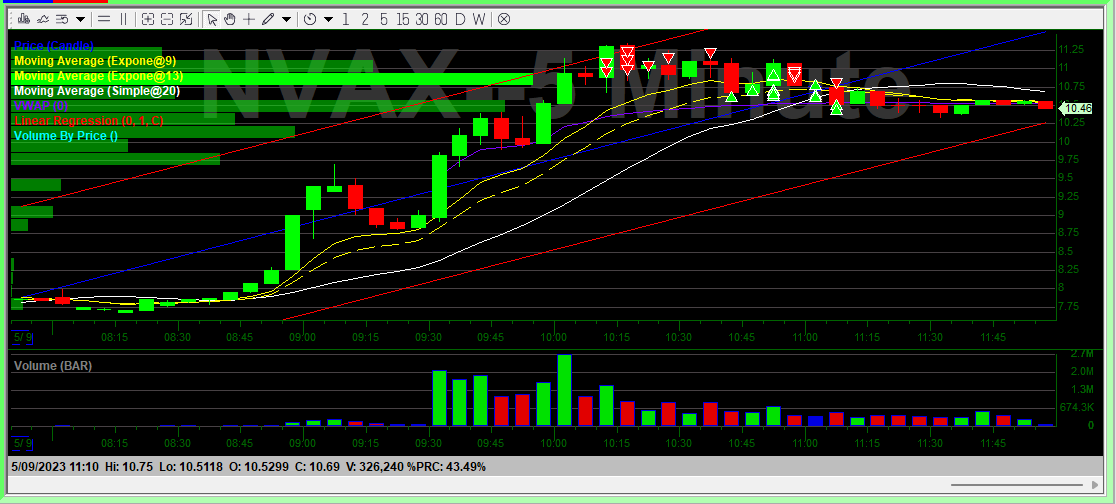The height and width of the screenshot is (504, 1116).
Task: Click the blue volume bar near 11:00
Action: point(816,421)
